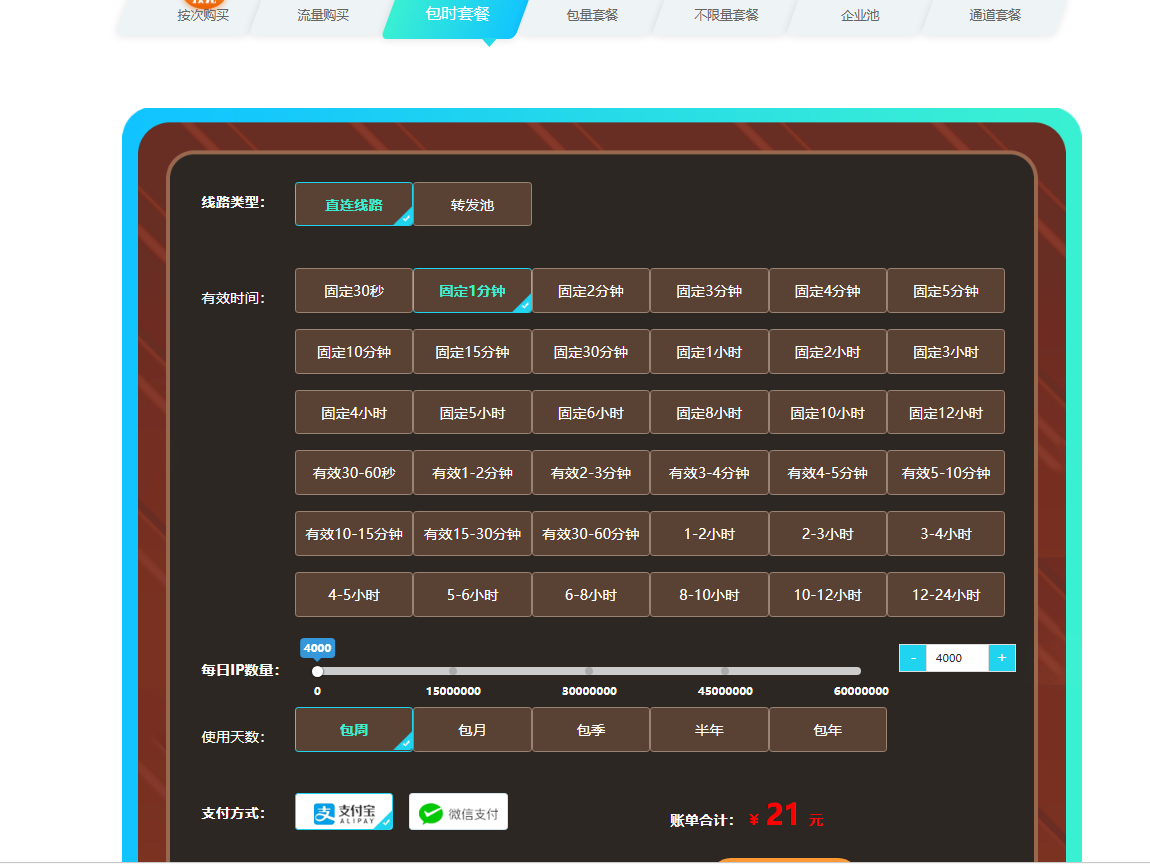Choose 固定6小时 duration
The image size is (1150, 864).
tap(591, 413)
